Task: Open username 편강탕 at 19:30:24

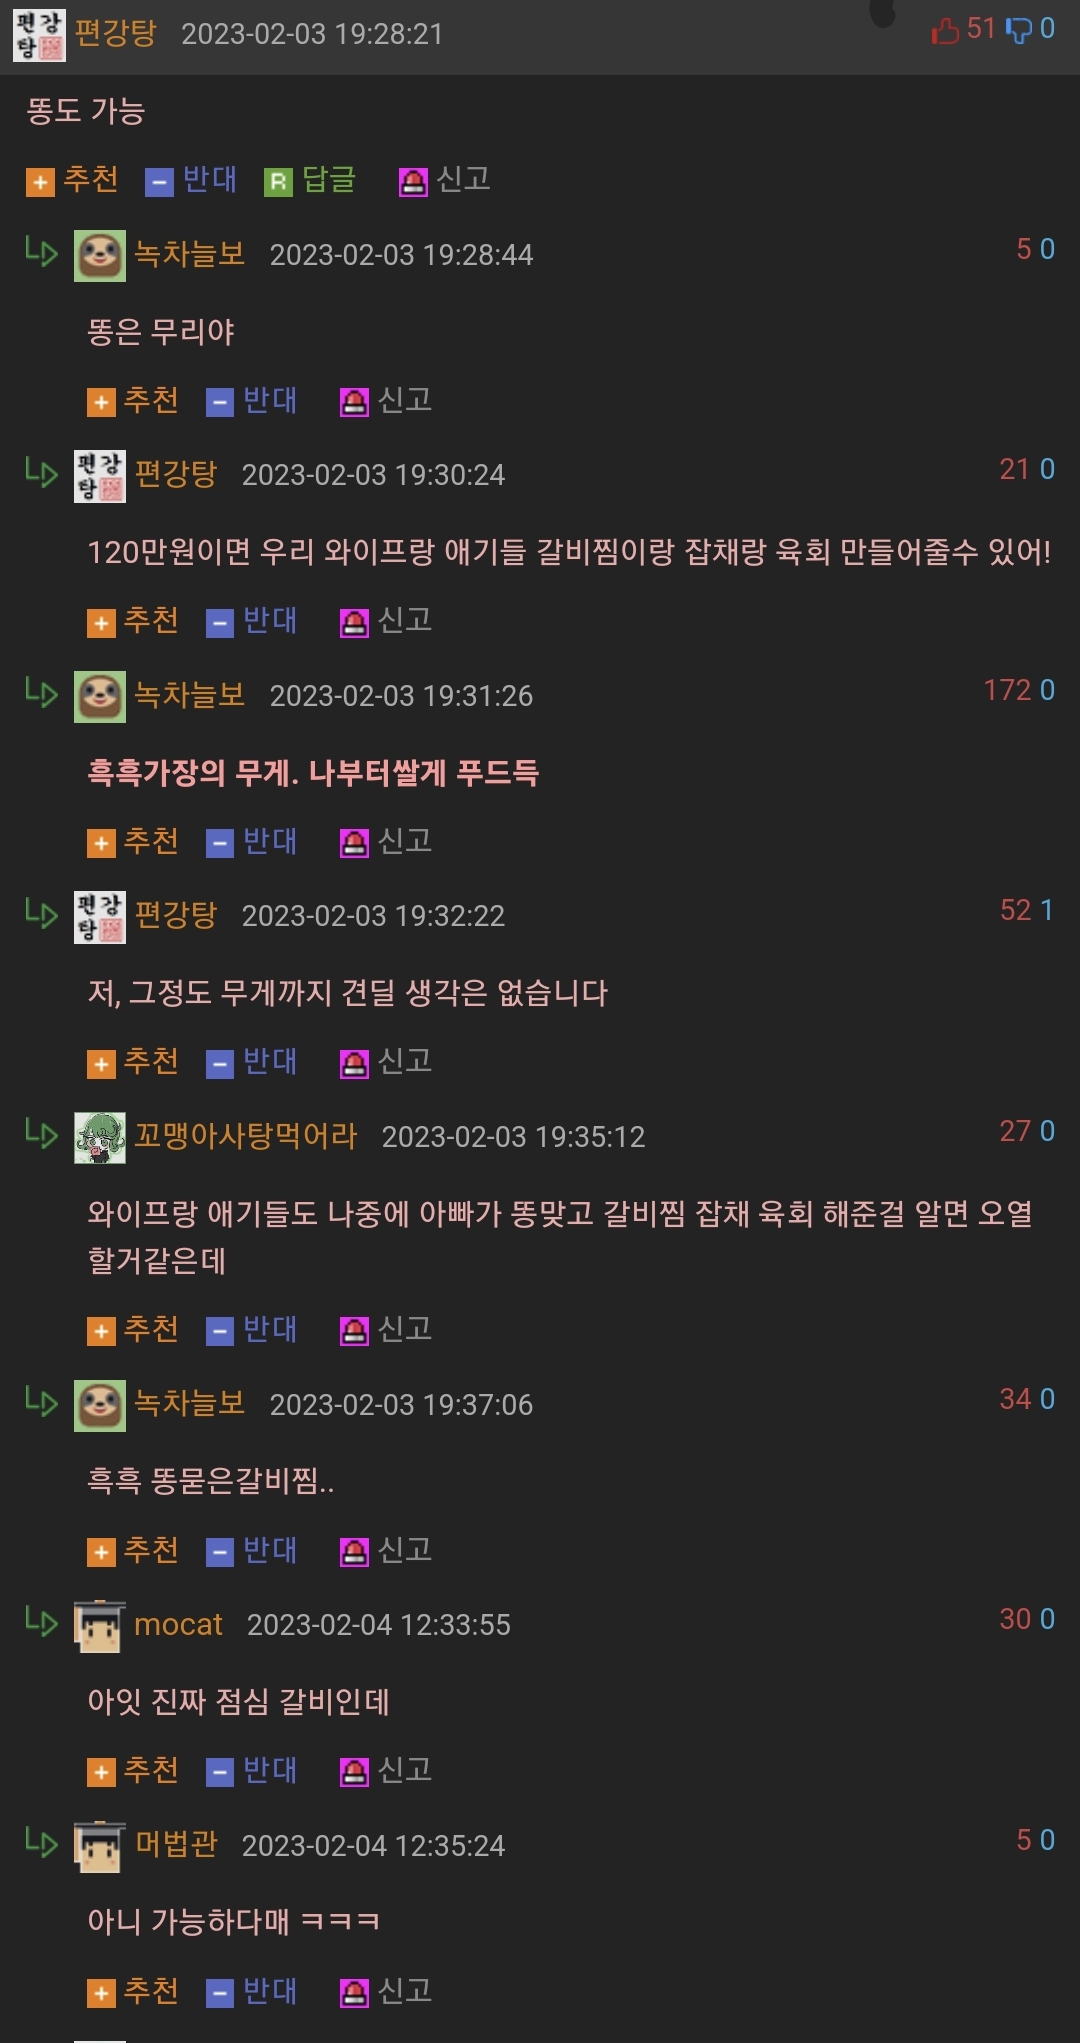Action: point(176,474)
